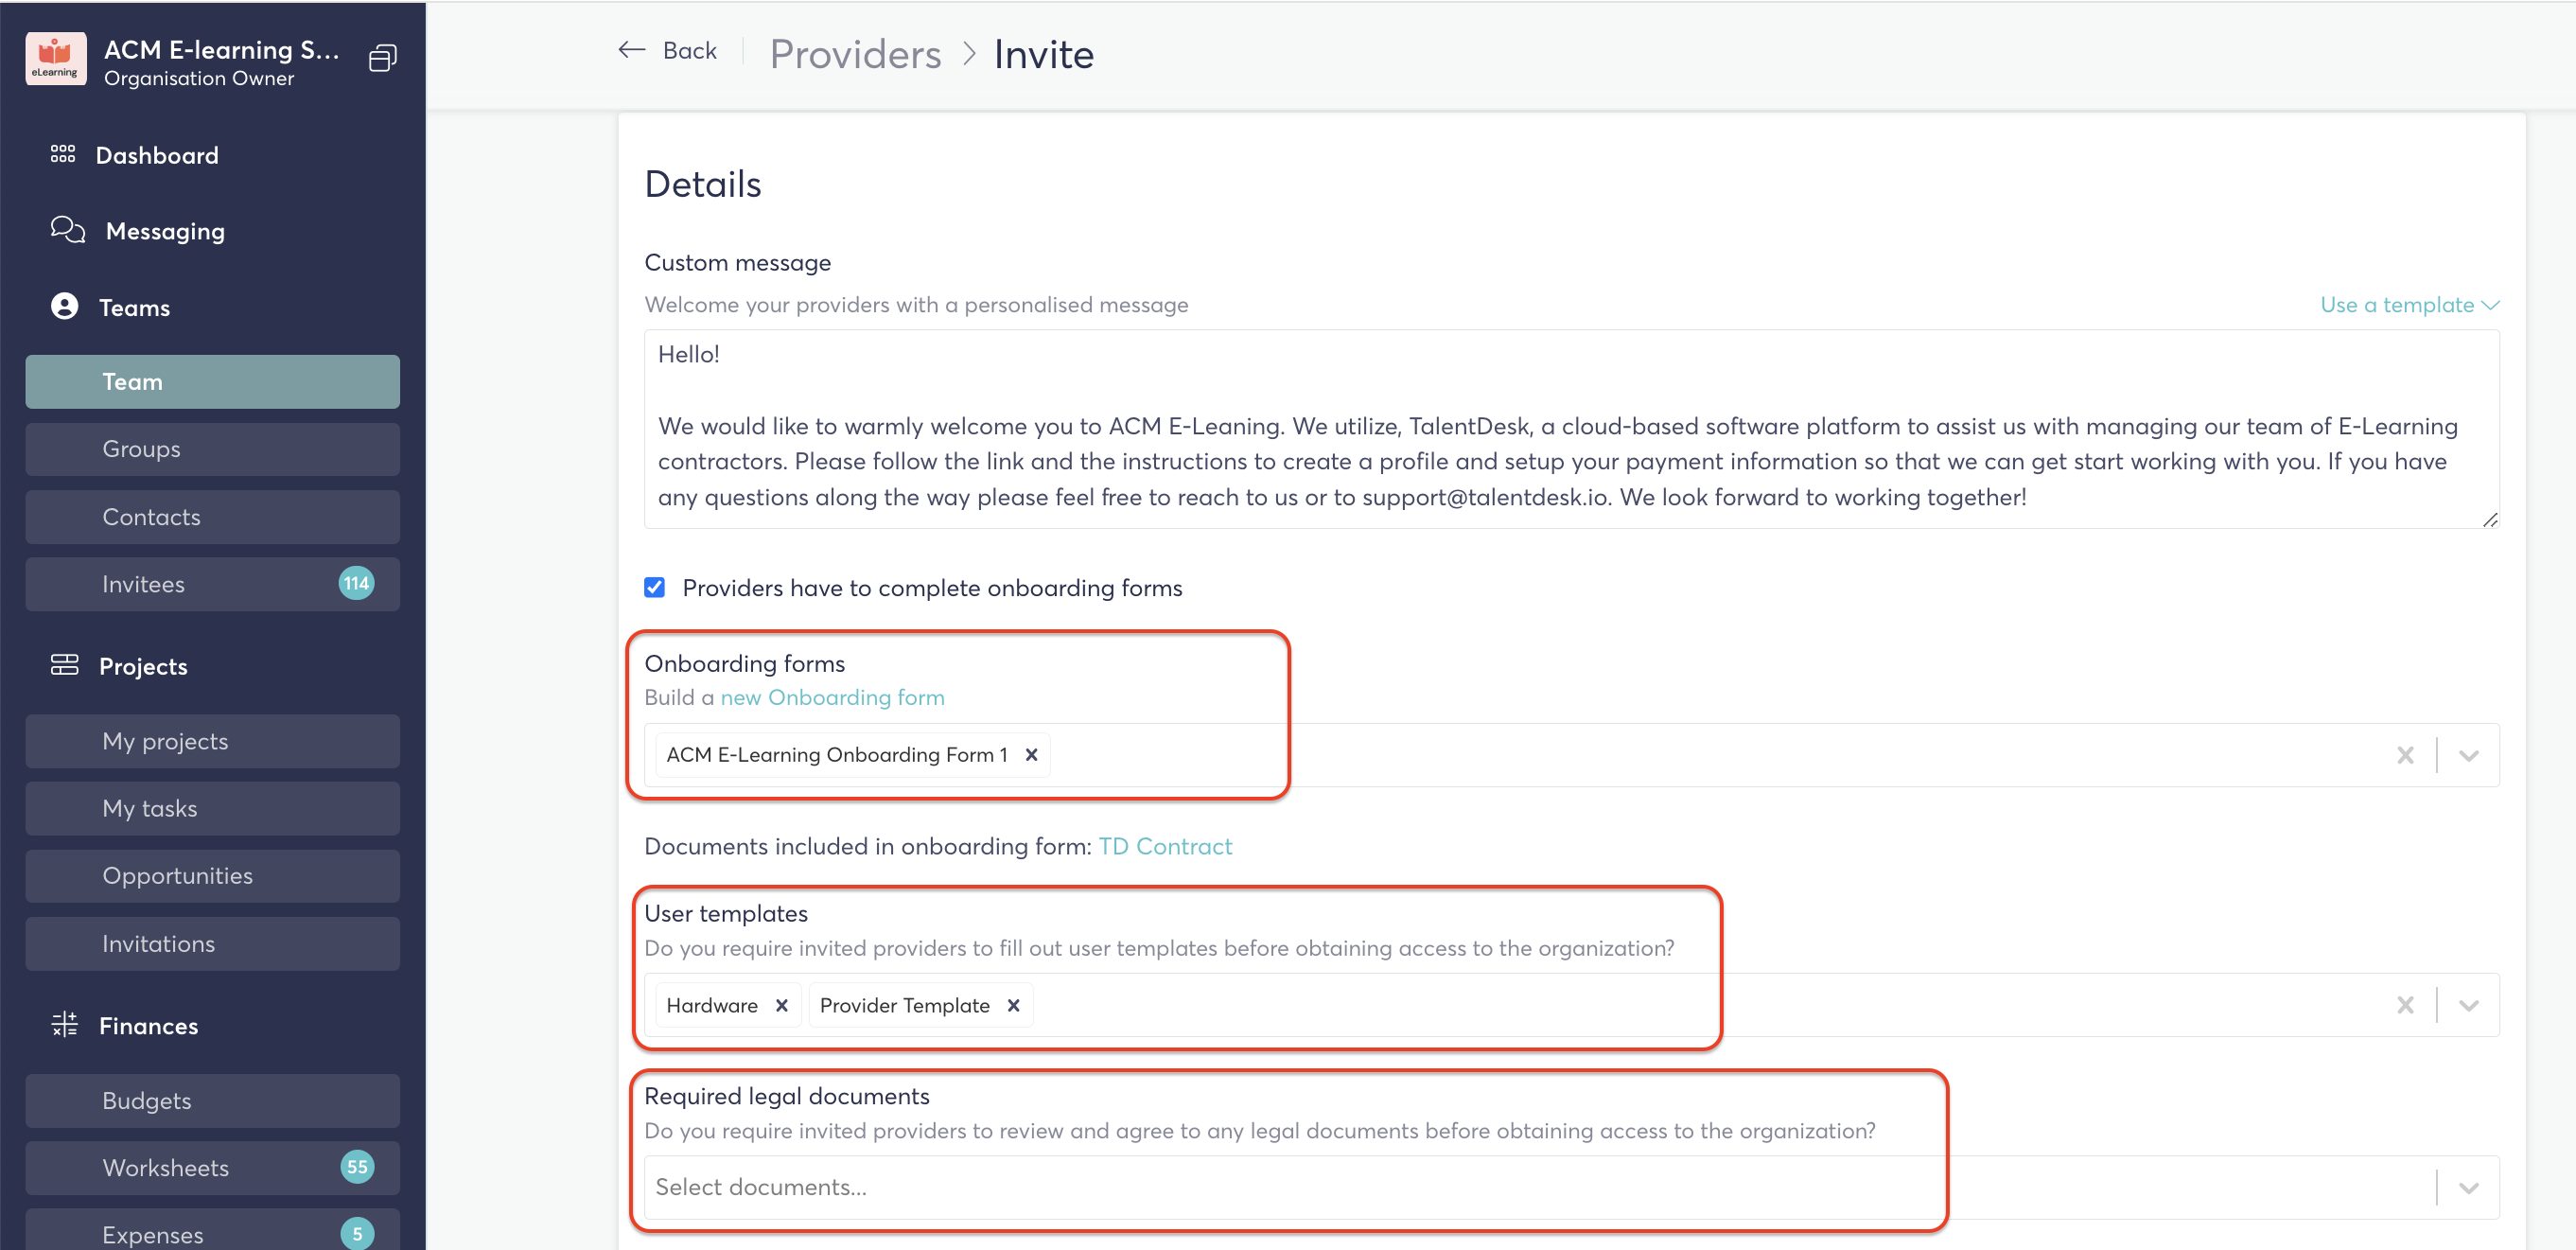Navigate to Providers breadcrumb

(x=855, y=54)
